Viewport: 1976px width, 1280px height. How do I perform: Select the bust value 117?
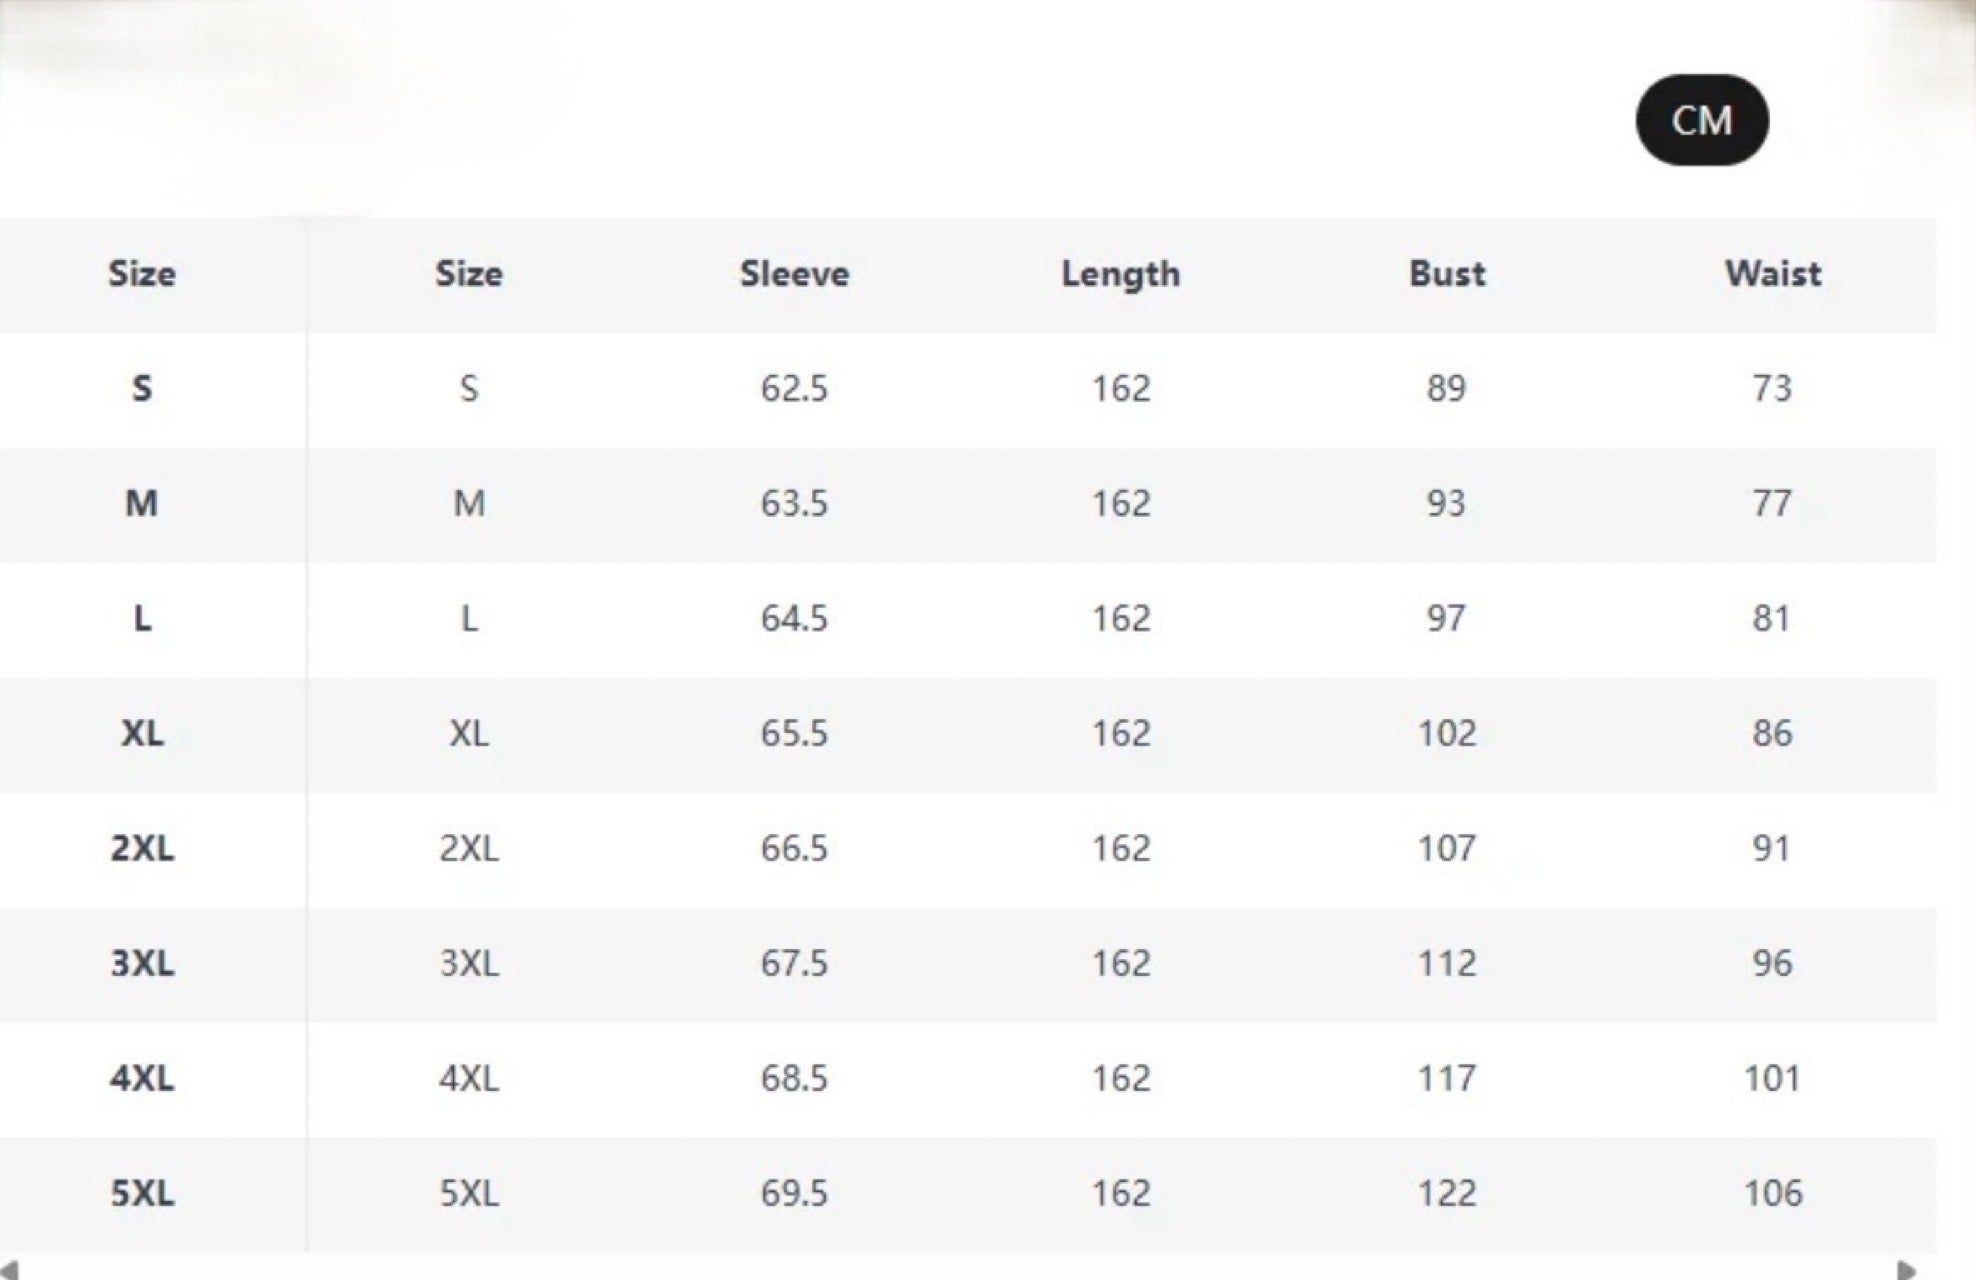click(1446, 1078)
